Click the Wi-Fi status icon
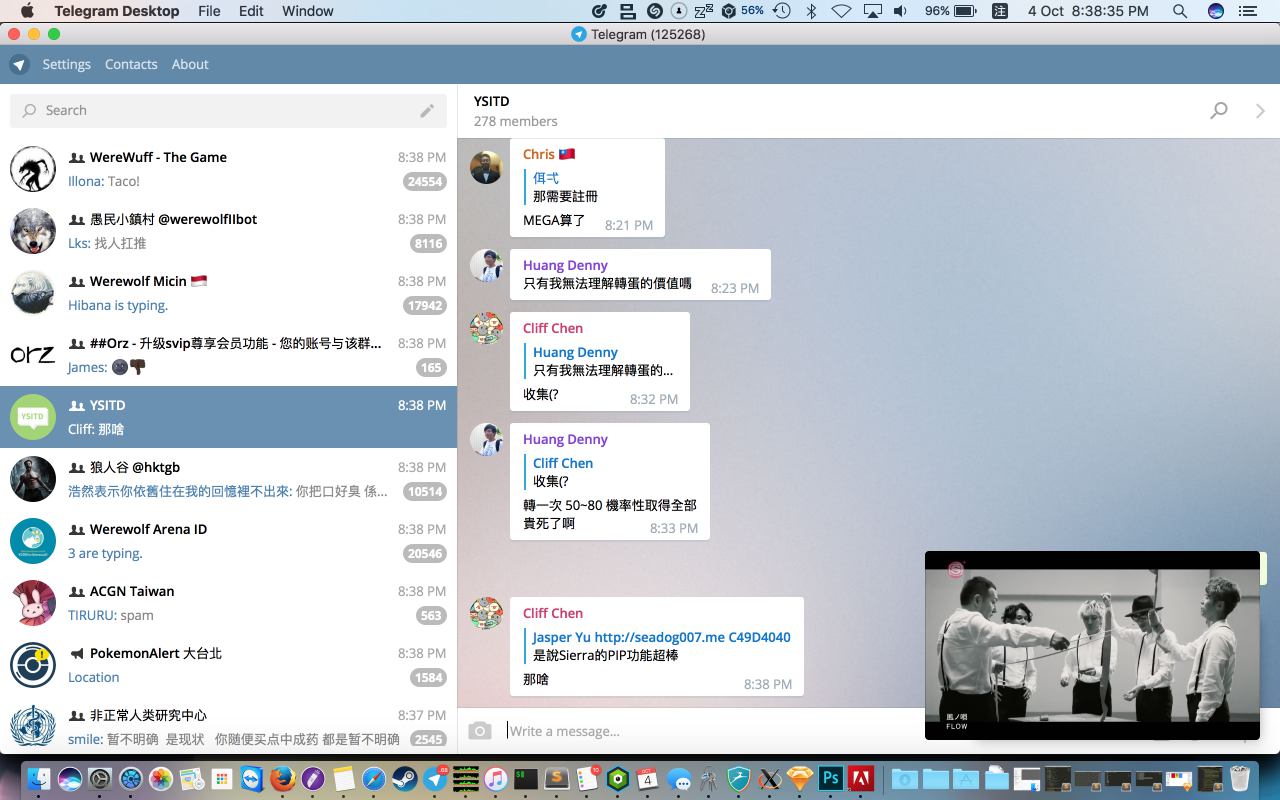This screenshot has height=800, width=1280. pos(842,11)
